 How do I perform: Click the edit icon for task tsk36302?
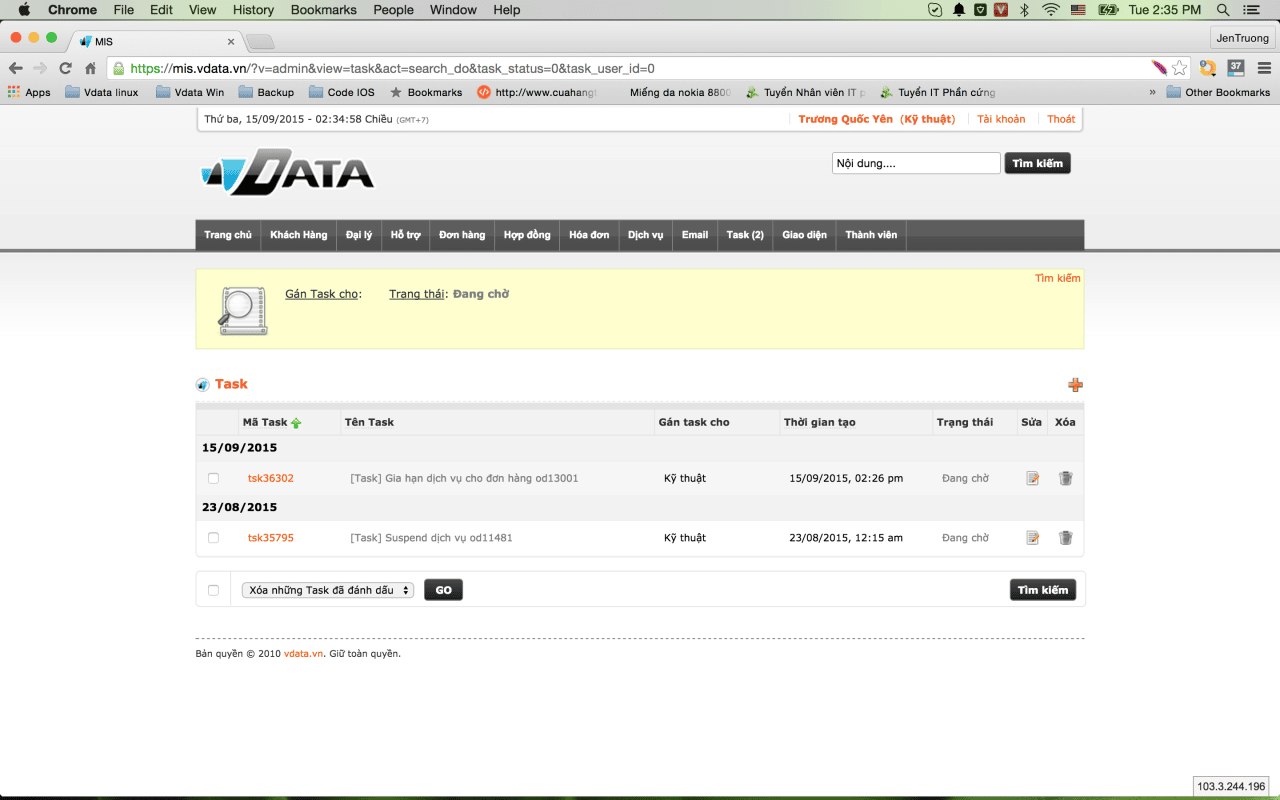pos(1032,478)
